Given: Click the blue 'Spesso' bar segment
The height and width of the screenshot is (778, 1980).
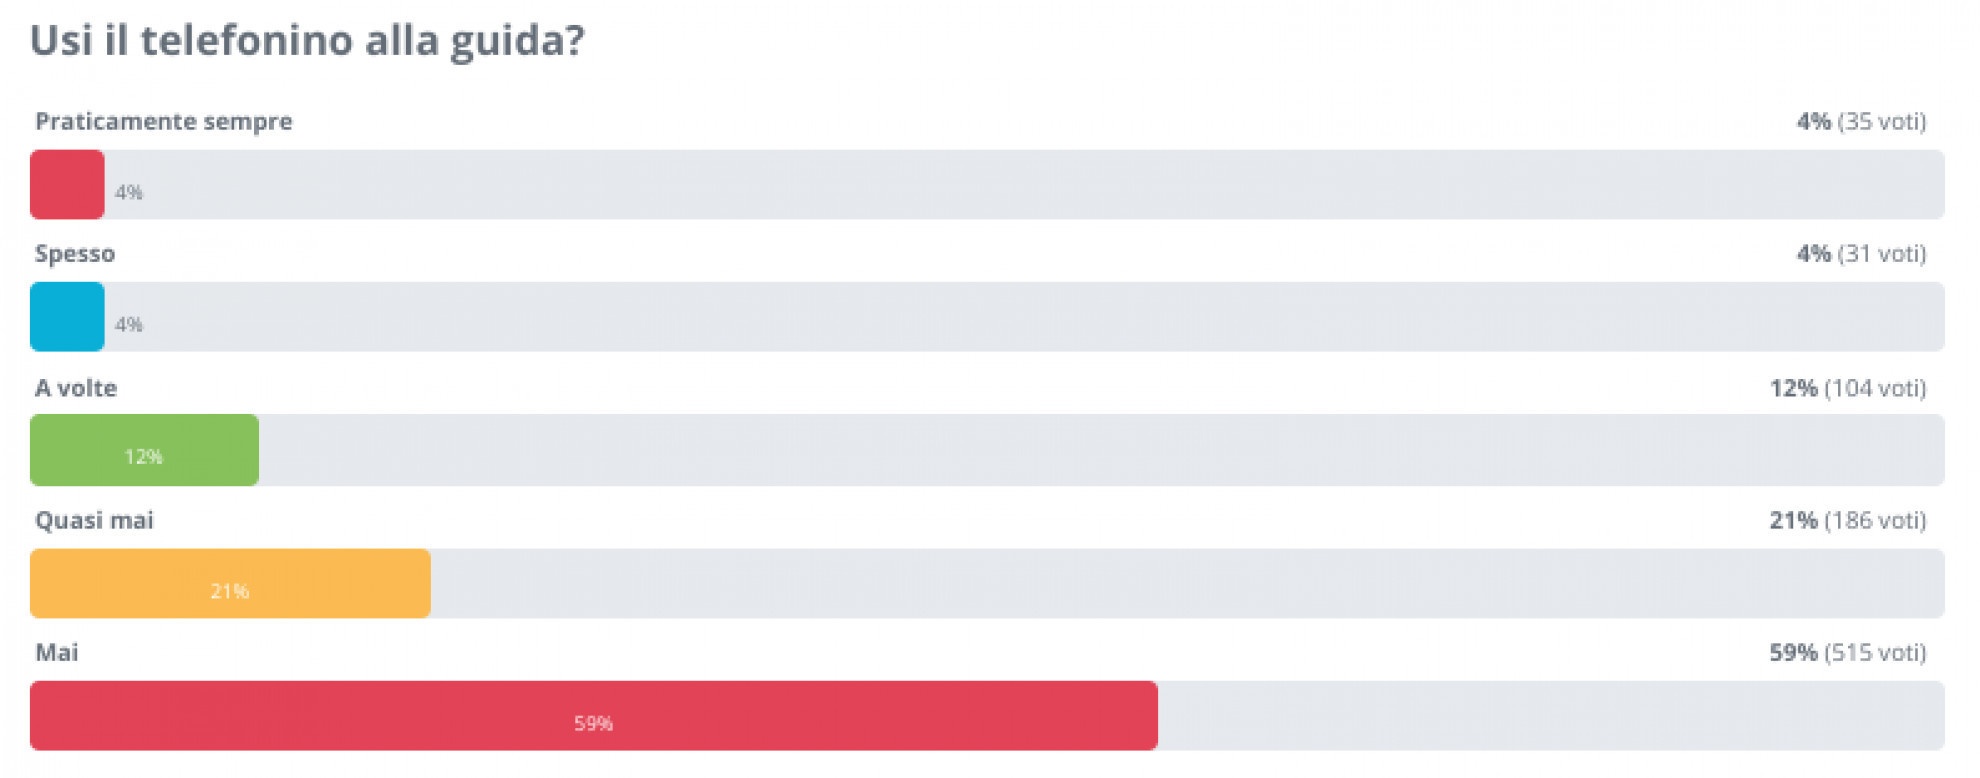Looking at the screenshot, I should [67, 317].
